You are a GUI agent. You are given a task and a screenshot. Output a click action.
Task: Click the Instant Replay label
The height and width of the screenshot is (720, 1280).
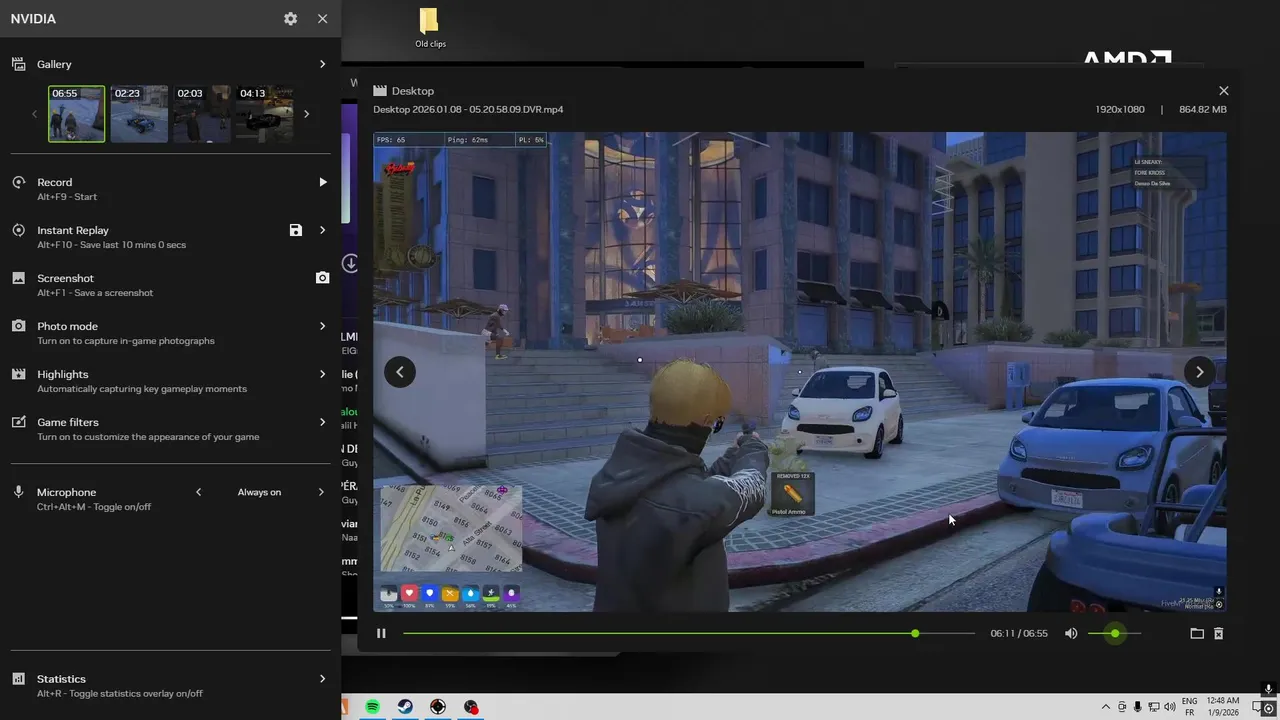[x=73, y=230]
